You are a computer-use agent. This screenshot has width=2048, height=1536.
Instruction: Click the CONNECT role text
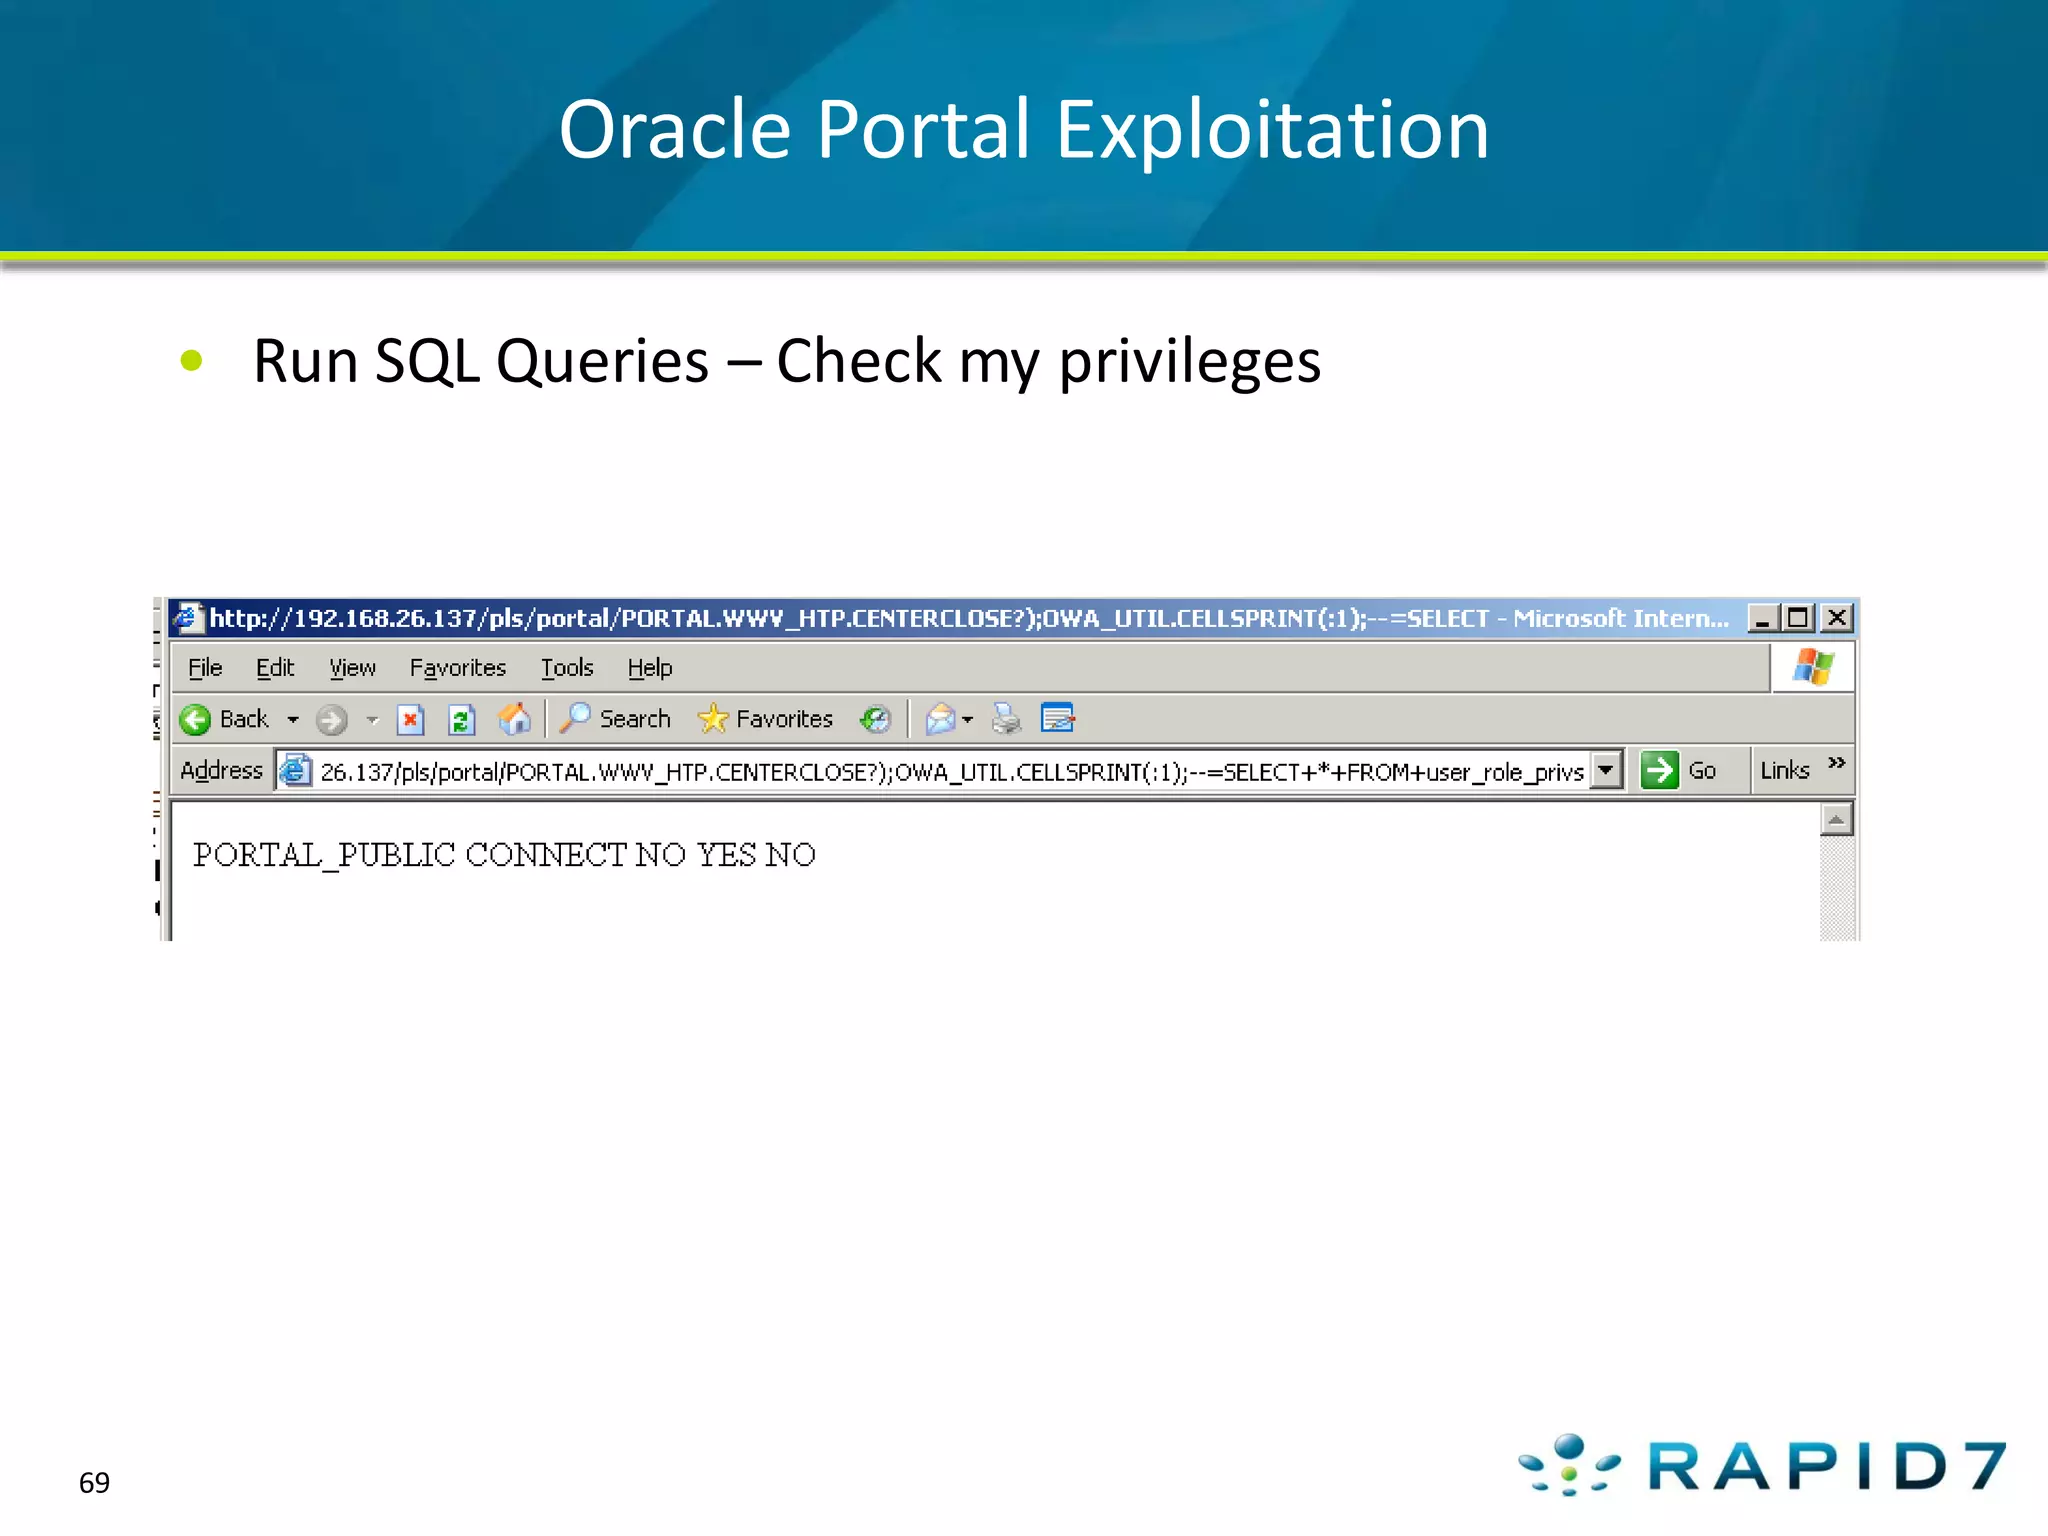(546, 856)
